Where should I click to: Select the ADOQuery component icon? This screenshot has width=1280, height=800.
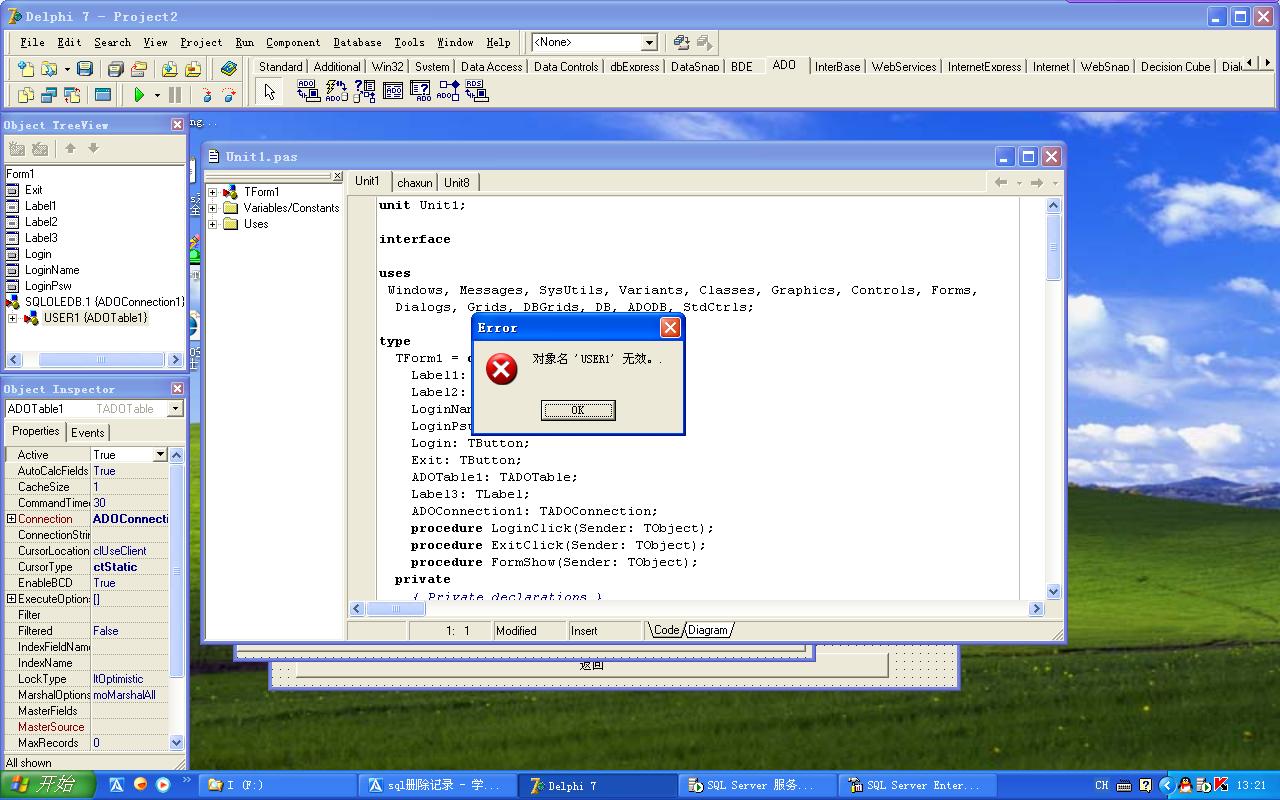click(x=420, y=92)
